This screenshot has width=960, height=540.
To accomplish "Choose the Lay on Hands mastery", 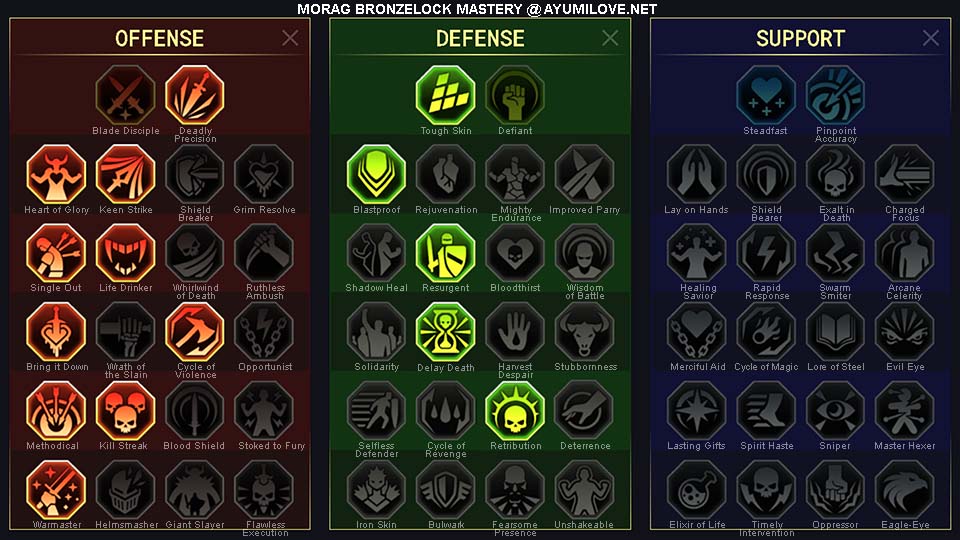I will pyautogui.click(x=696, y=174).
